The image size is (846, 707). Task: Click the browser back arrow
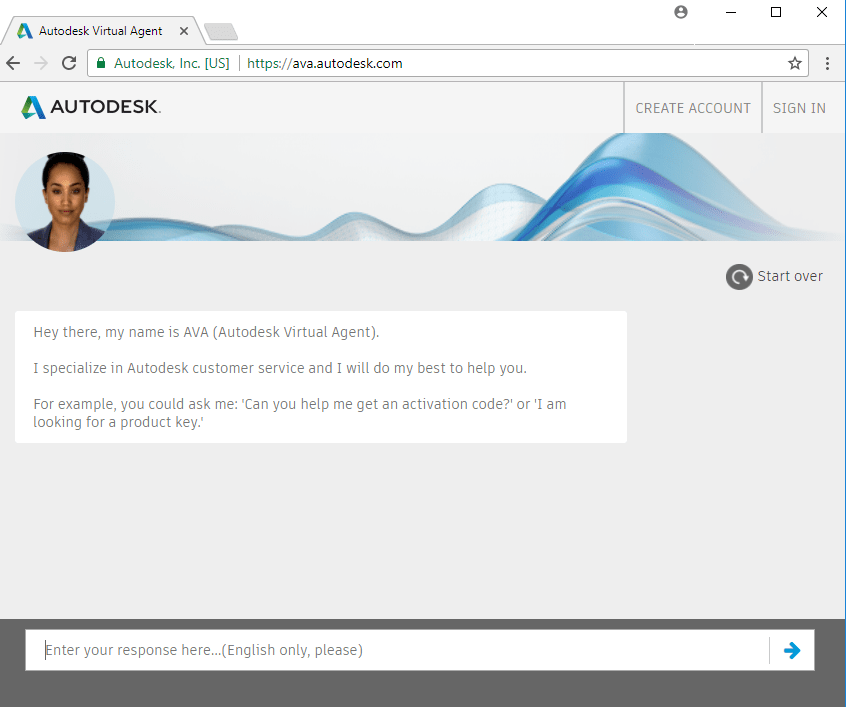16,62
